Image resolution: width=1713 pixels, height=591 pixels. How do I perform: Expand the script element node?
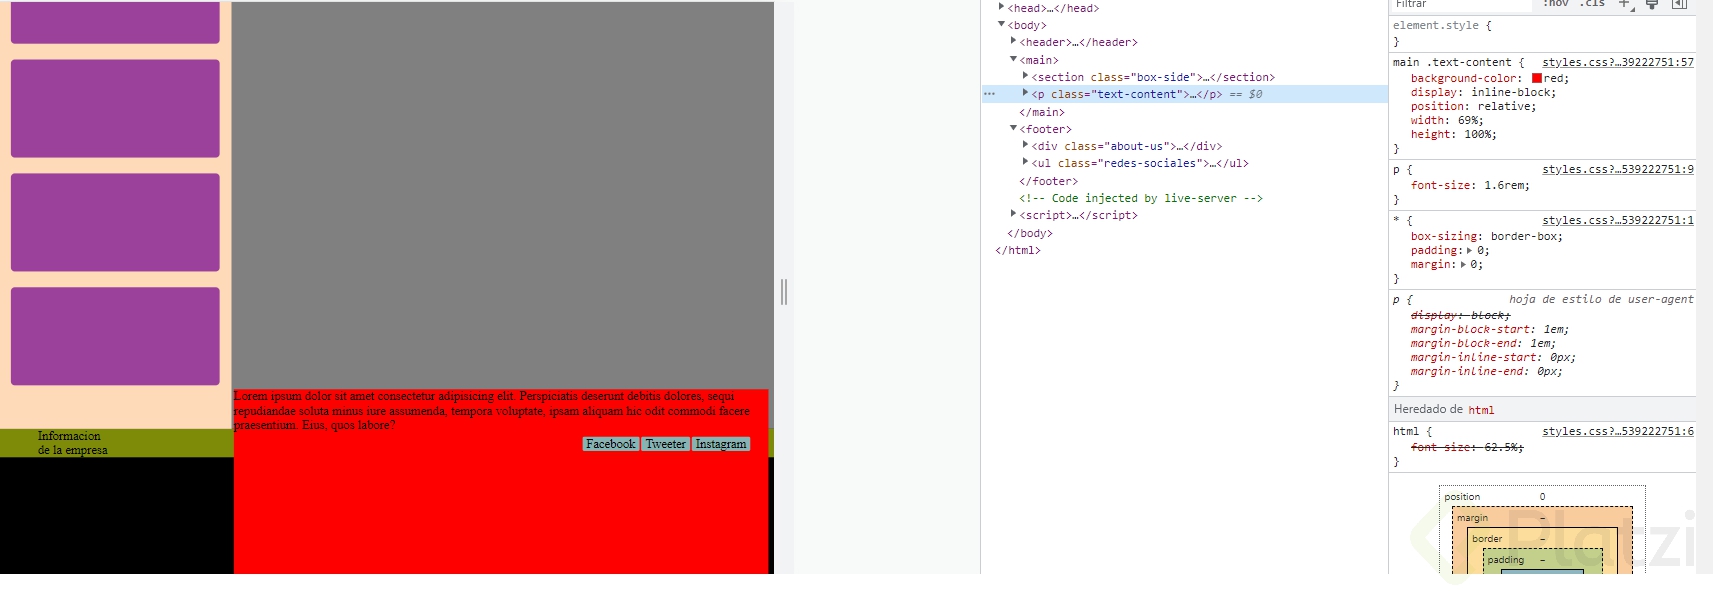[1013, 215]
